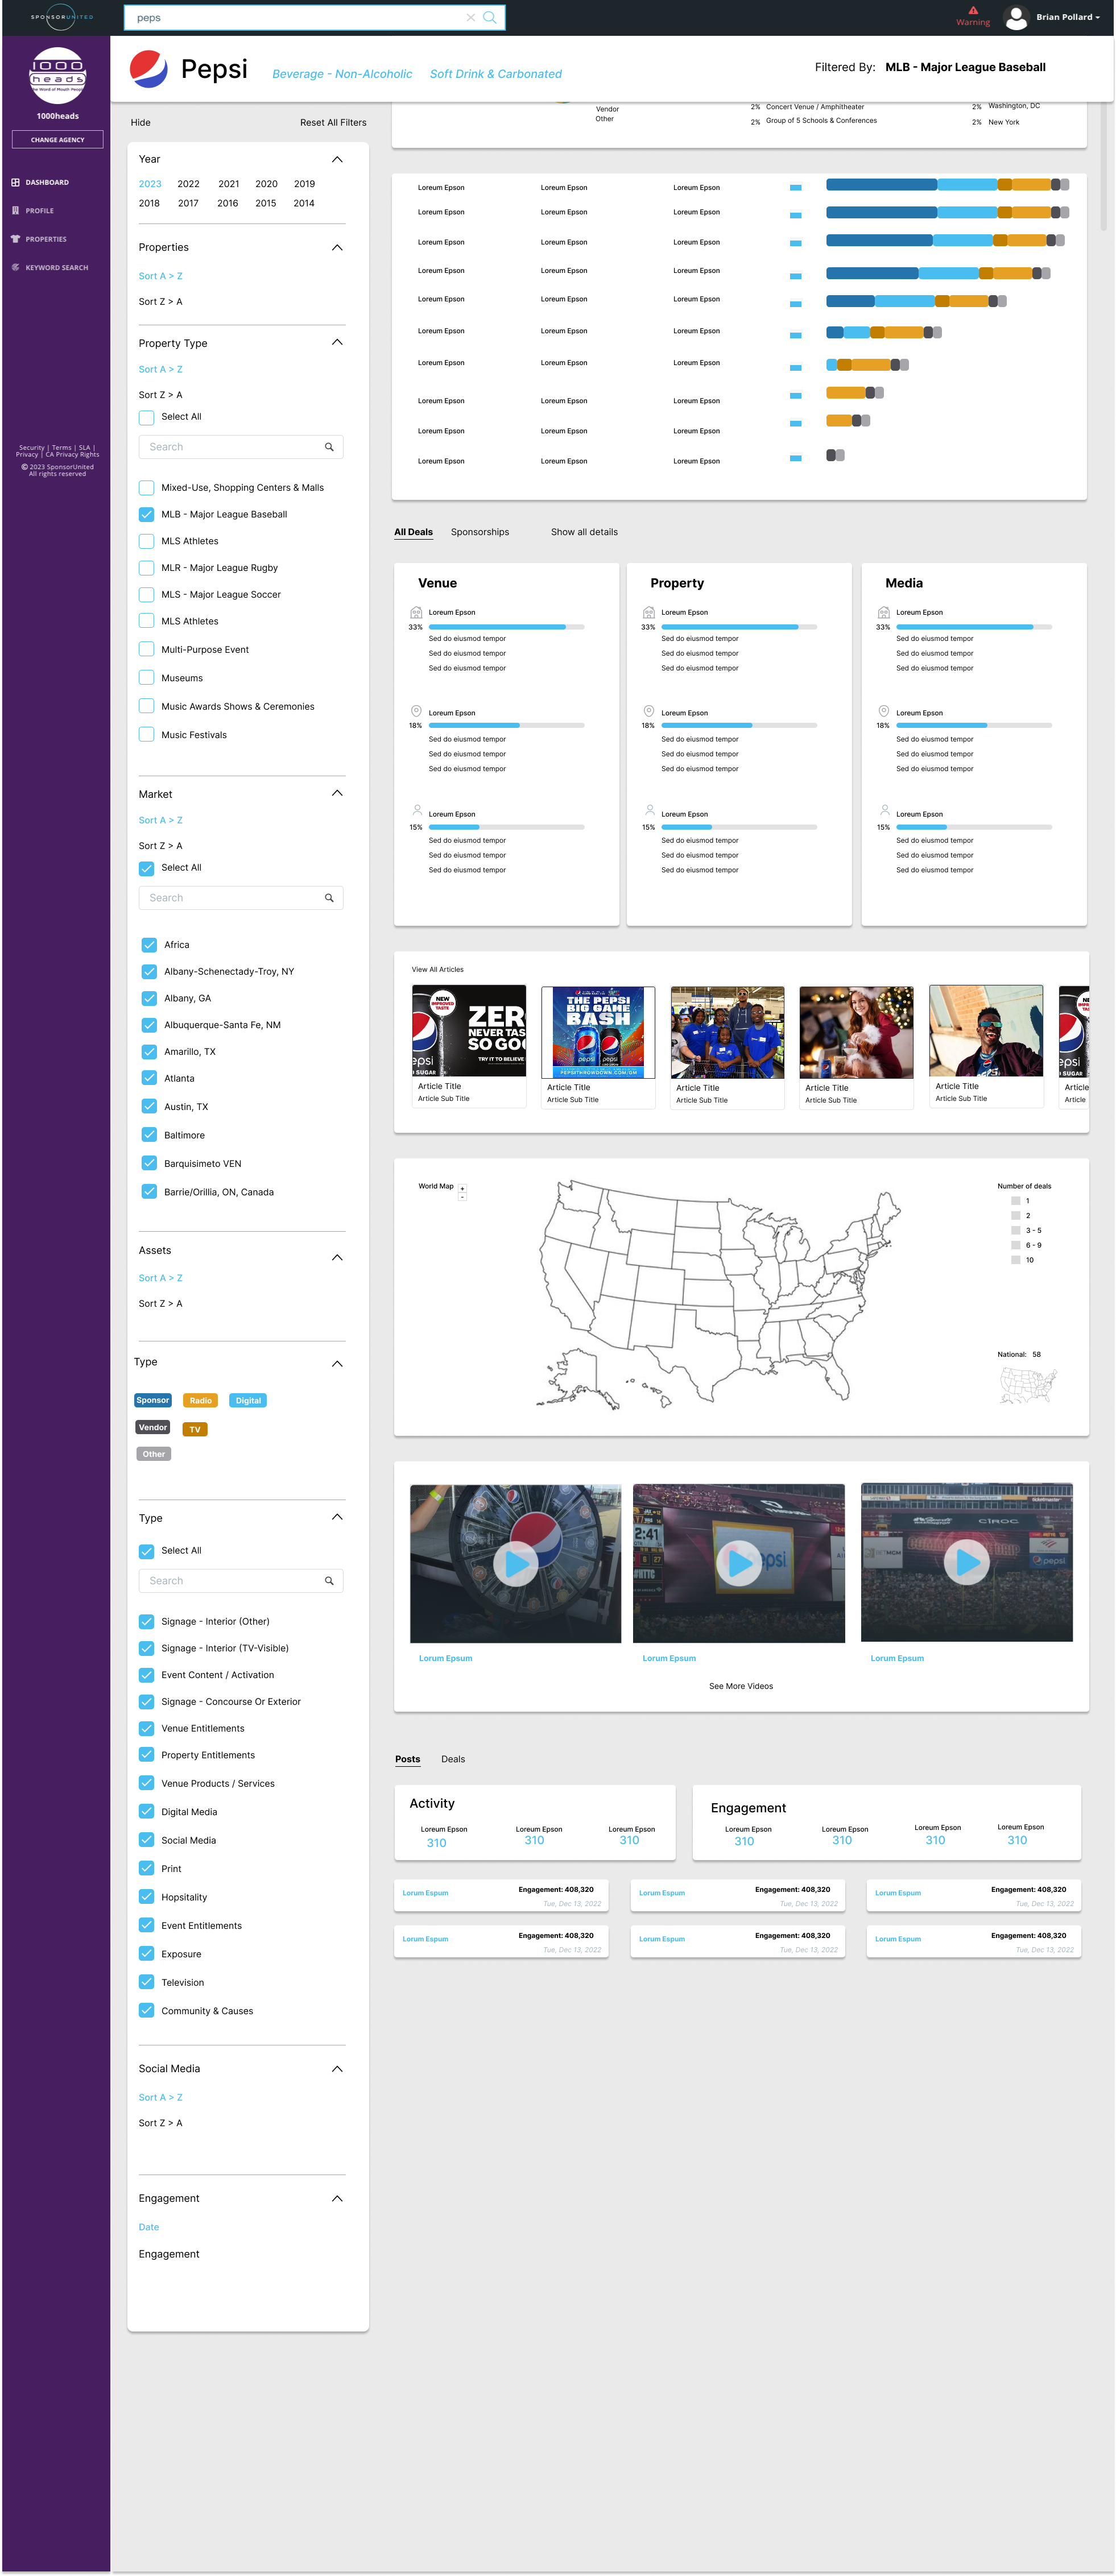Image resolution: width=1116 pixels, height=2576 pixels.
Task: Collapse the Year filter section
Action: coord(337,159)
